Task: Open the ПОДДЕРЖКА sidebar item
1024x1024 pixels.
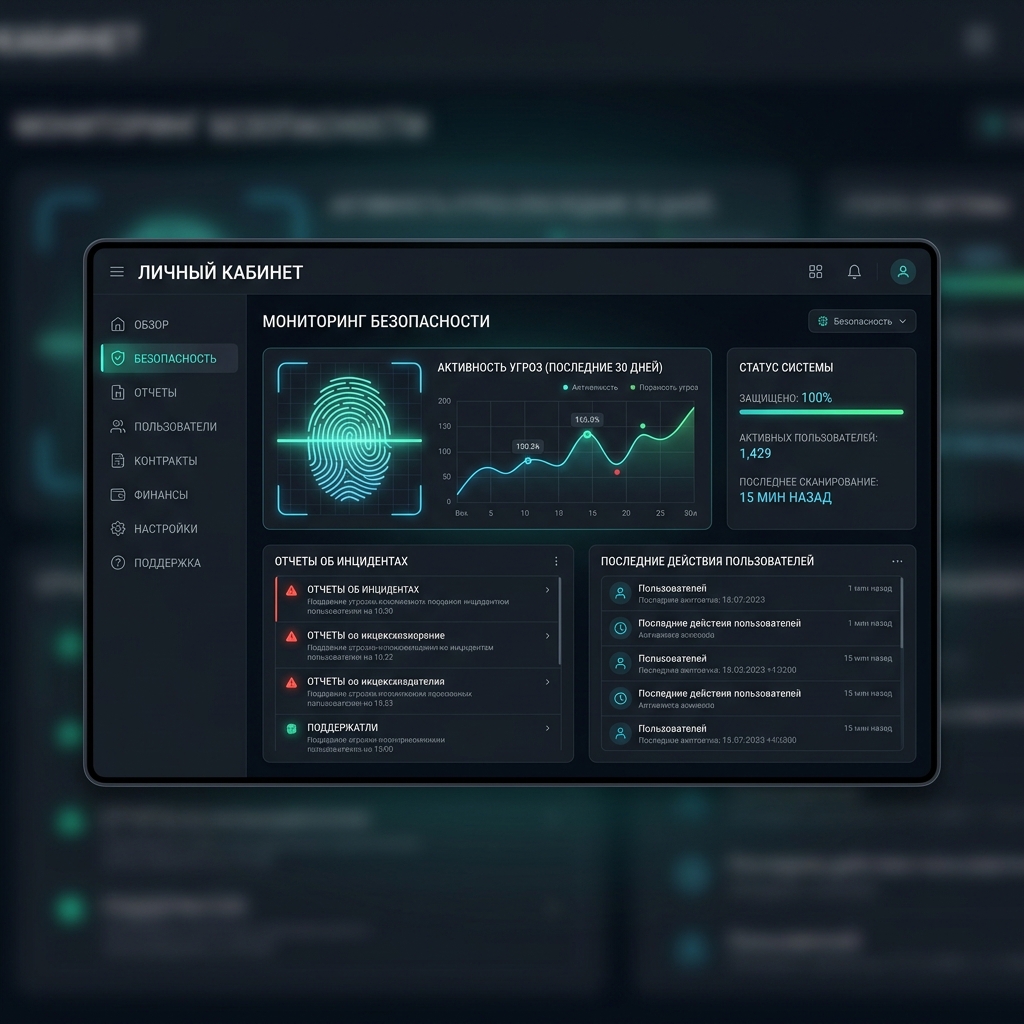Action: [x=170, y=562]
